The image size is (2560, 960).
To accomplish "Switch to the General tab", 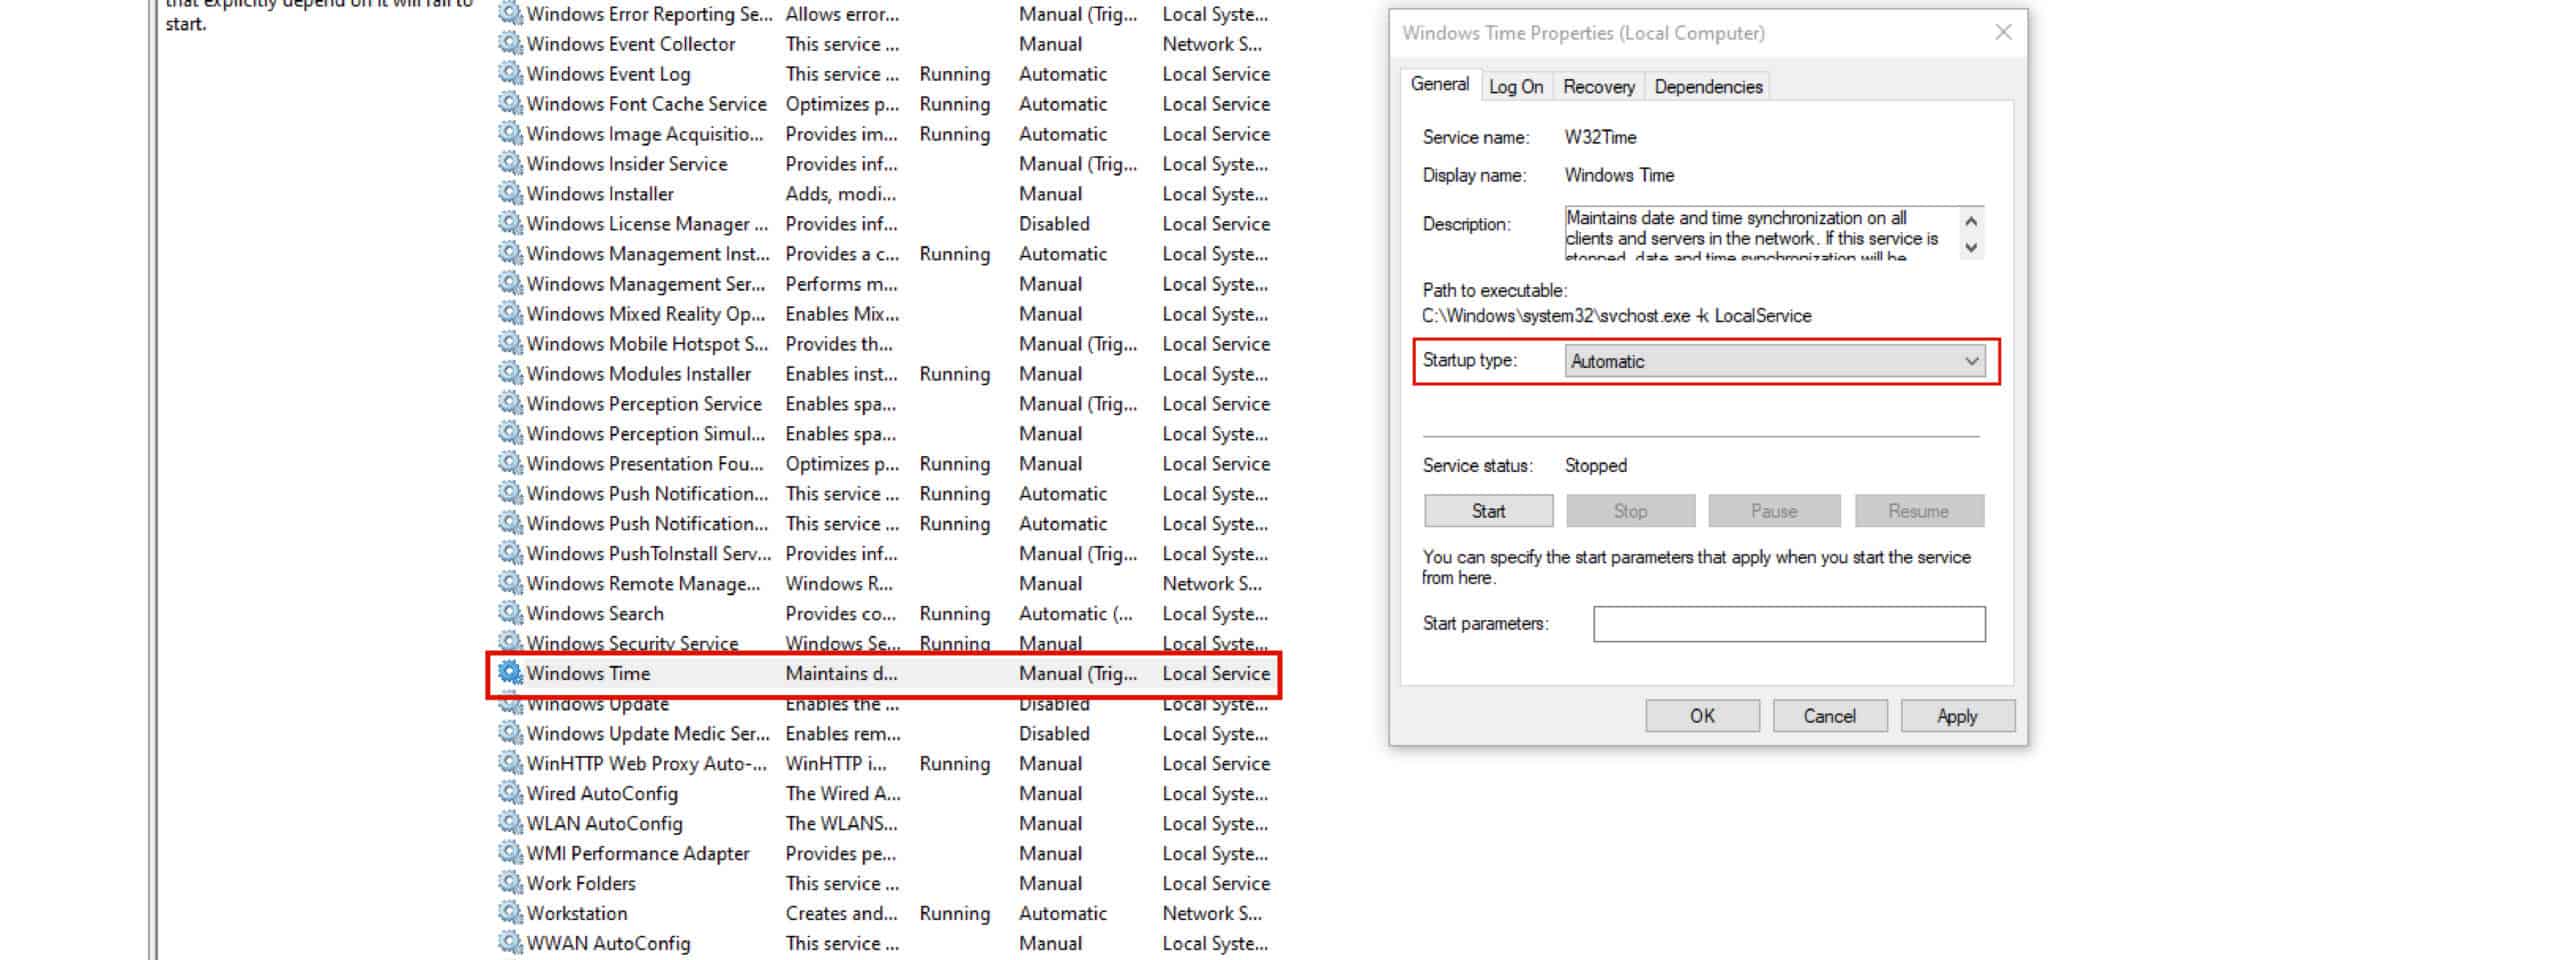I will [x=1440, y=84].
